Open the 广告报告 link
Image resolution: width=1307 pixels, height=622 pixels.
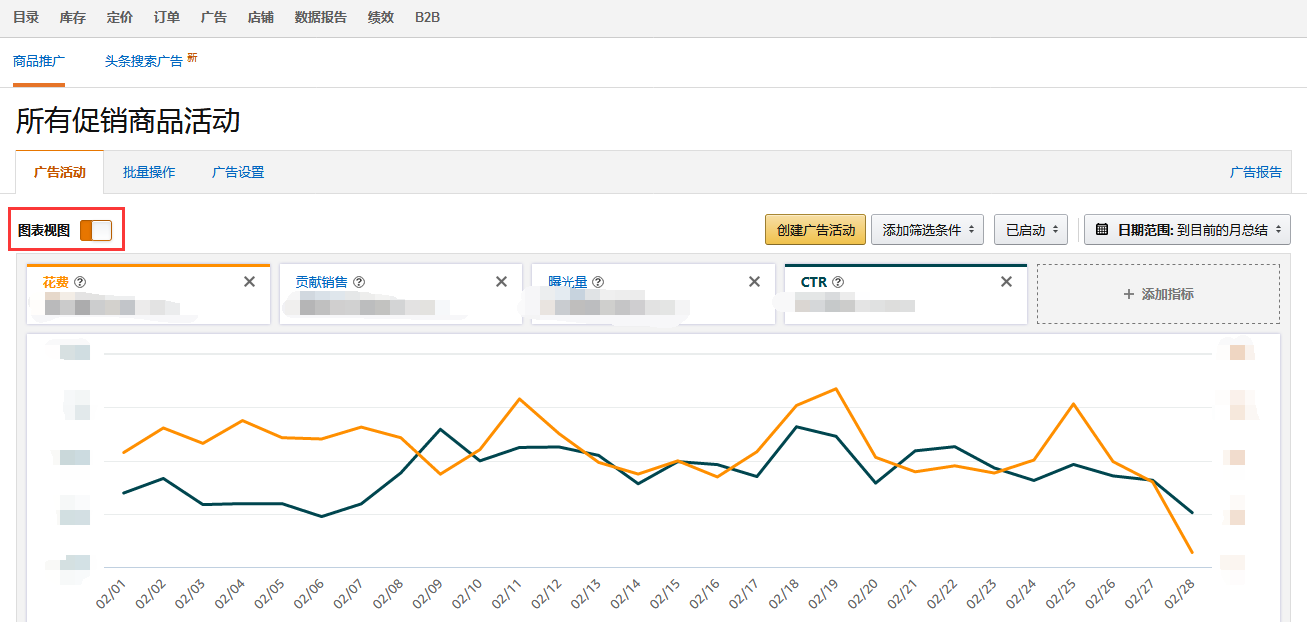[x=1255, y=172]
